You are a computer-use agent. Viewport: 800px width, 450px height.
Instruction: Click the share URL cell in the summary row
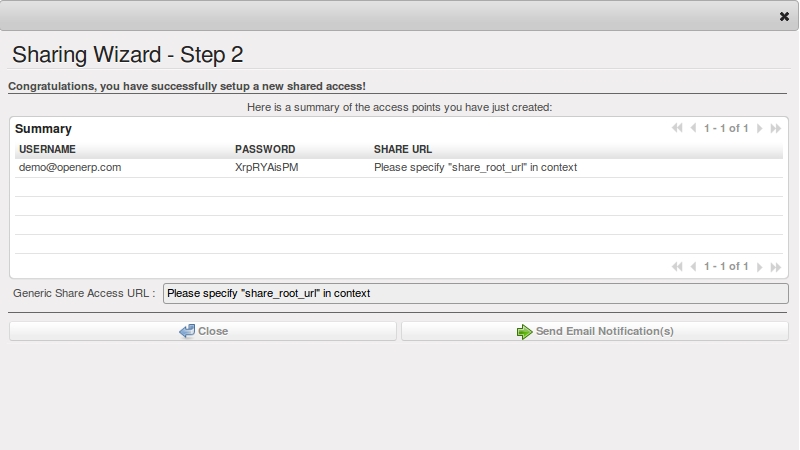[x=475, y=168]
